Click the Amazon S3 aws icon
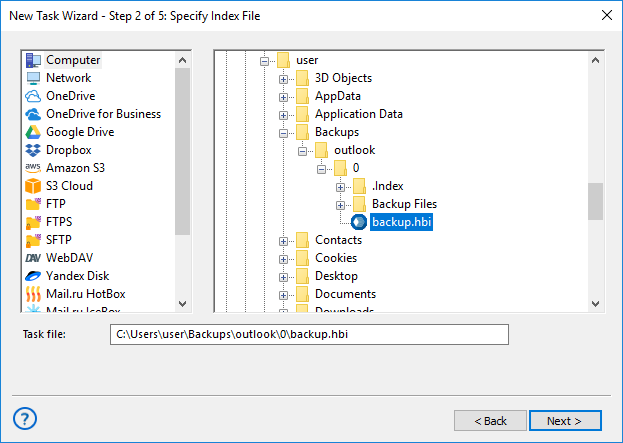 (x=33, y=168)
